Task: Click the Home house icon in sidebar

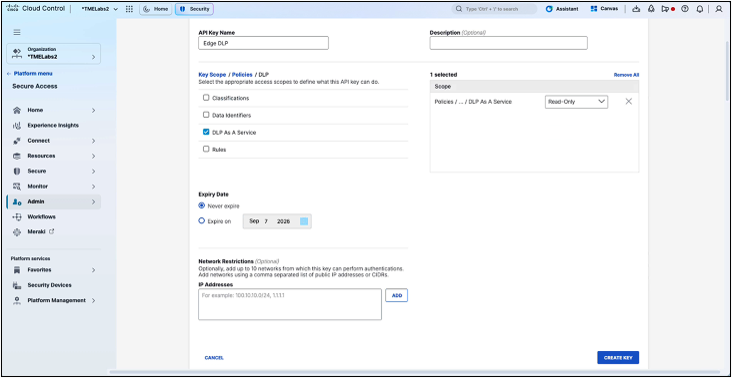Action: [17, 111]
